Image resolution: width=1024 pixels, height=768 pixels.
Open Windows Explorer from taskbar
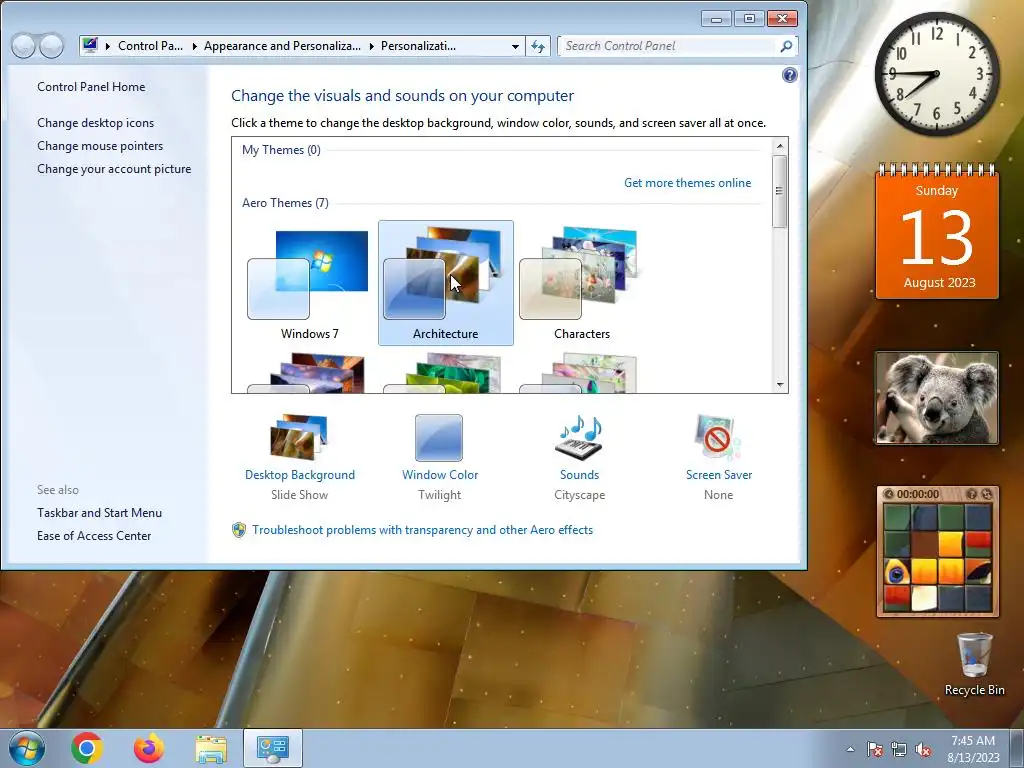click(x=211, y=748)
